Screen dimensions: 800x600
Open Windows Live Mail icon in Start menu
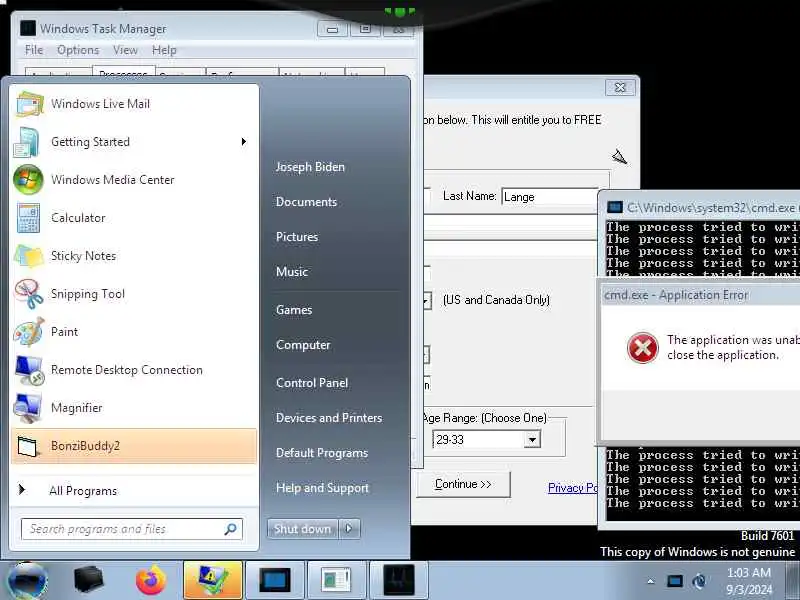[x=29, y=104]
